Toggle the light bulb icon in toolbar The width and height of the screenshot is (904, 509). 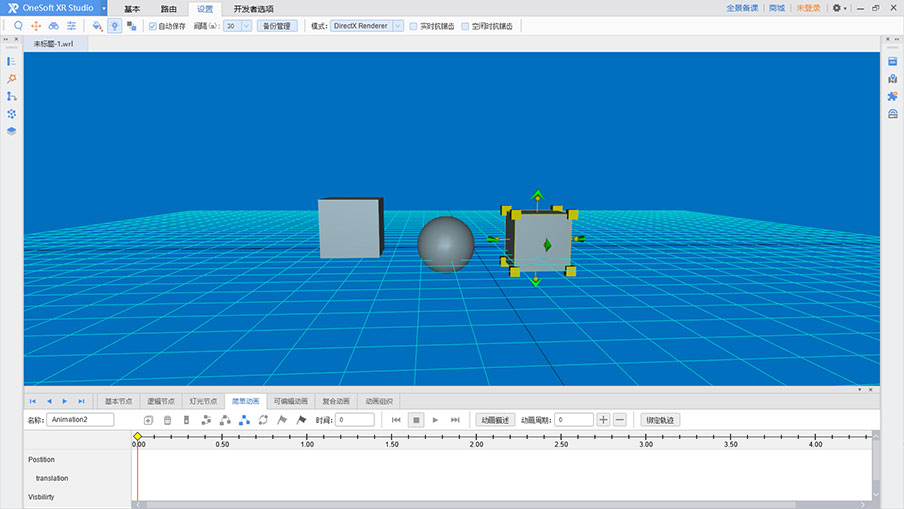point(114,26)
